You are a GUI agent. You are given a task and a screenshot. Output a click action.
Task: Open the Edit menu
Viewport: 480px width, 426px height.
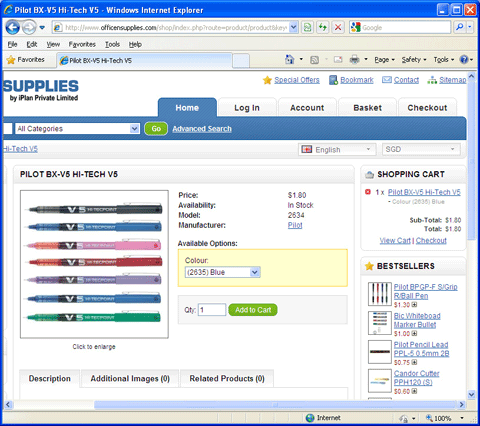coord(32,44)
